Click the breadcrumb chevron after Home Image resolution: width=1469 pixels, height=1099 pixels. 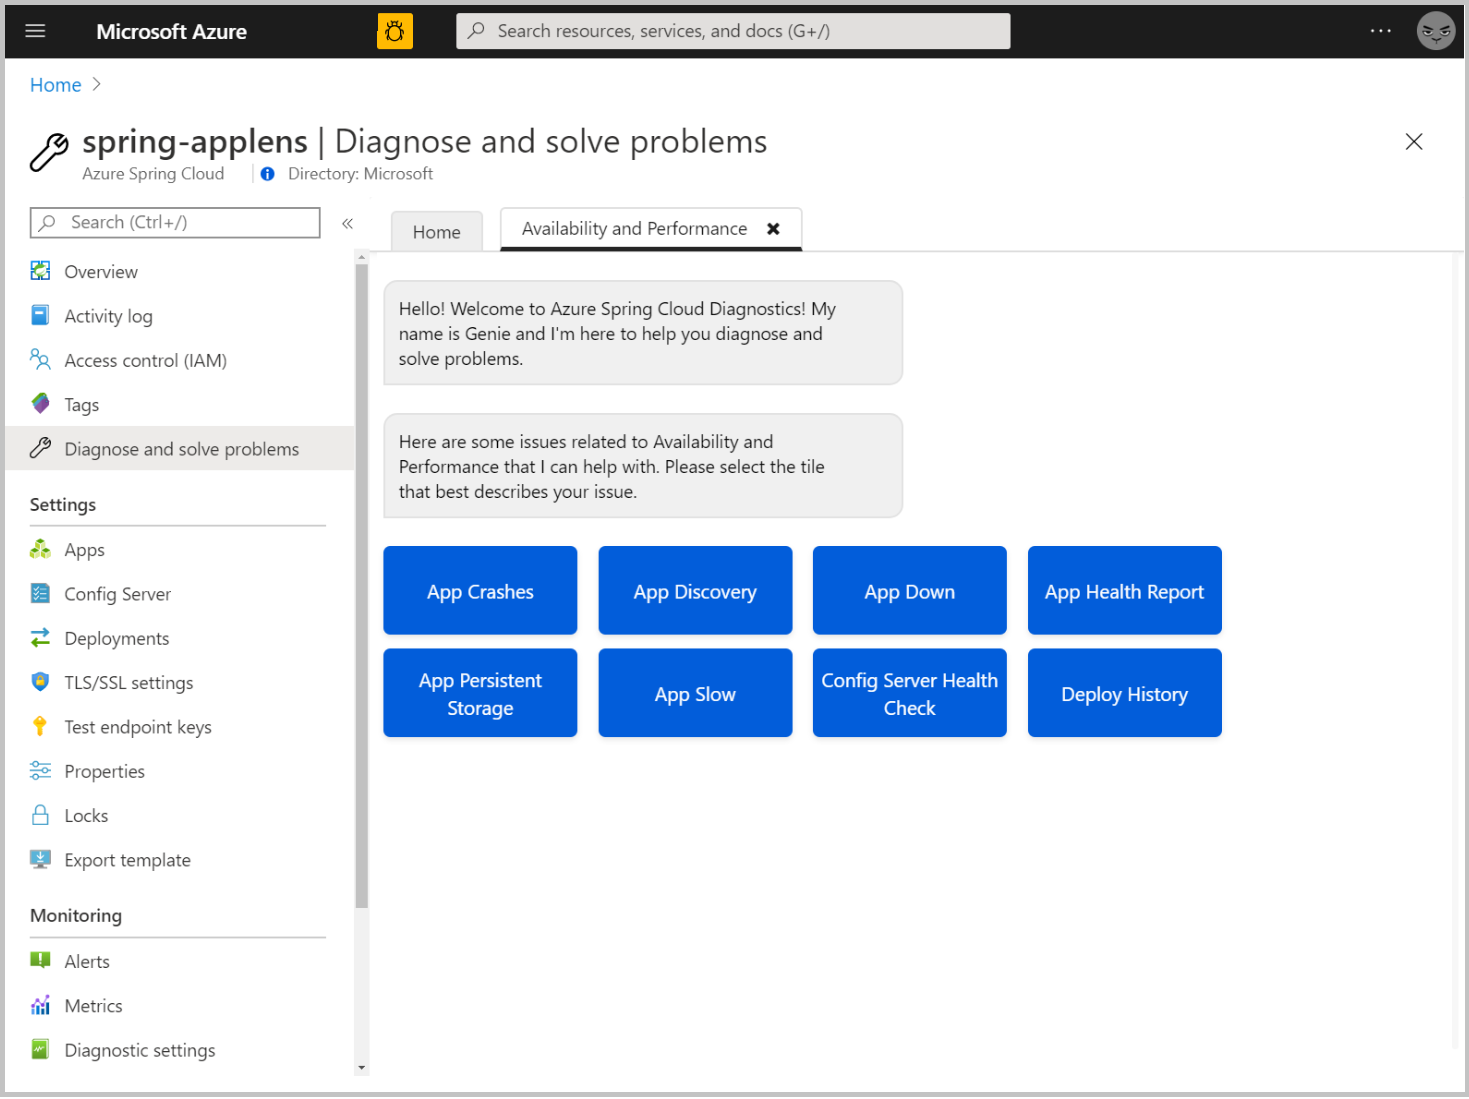tap(97, 85)
